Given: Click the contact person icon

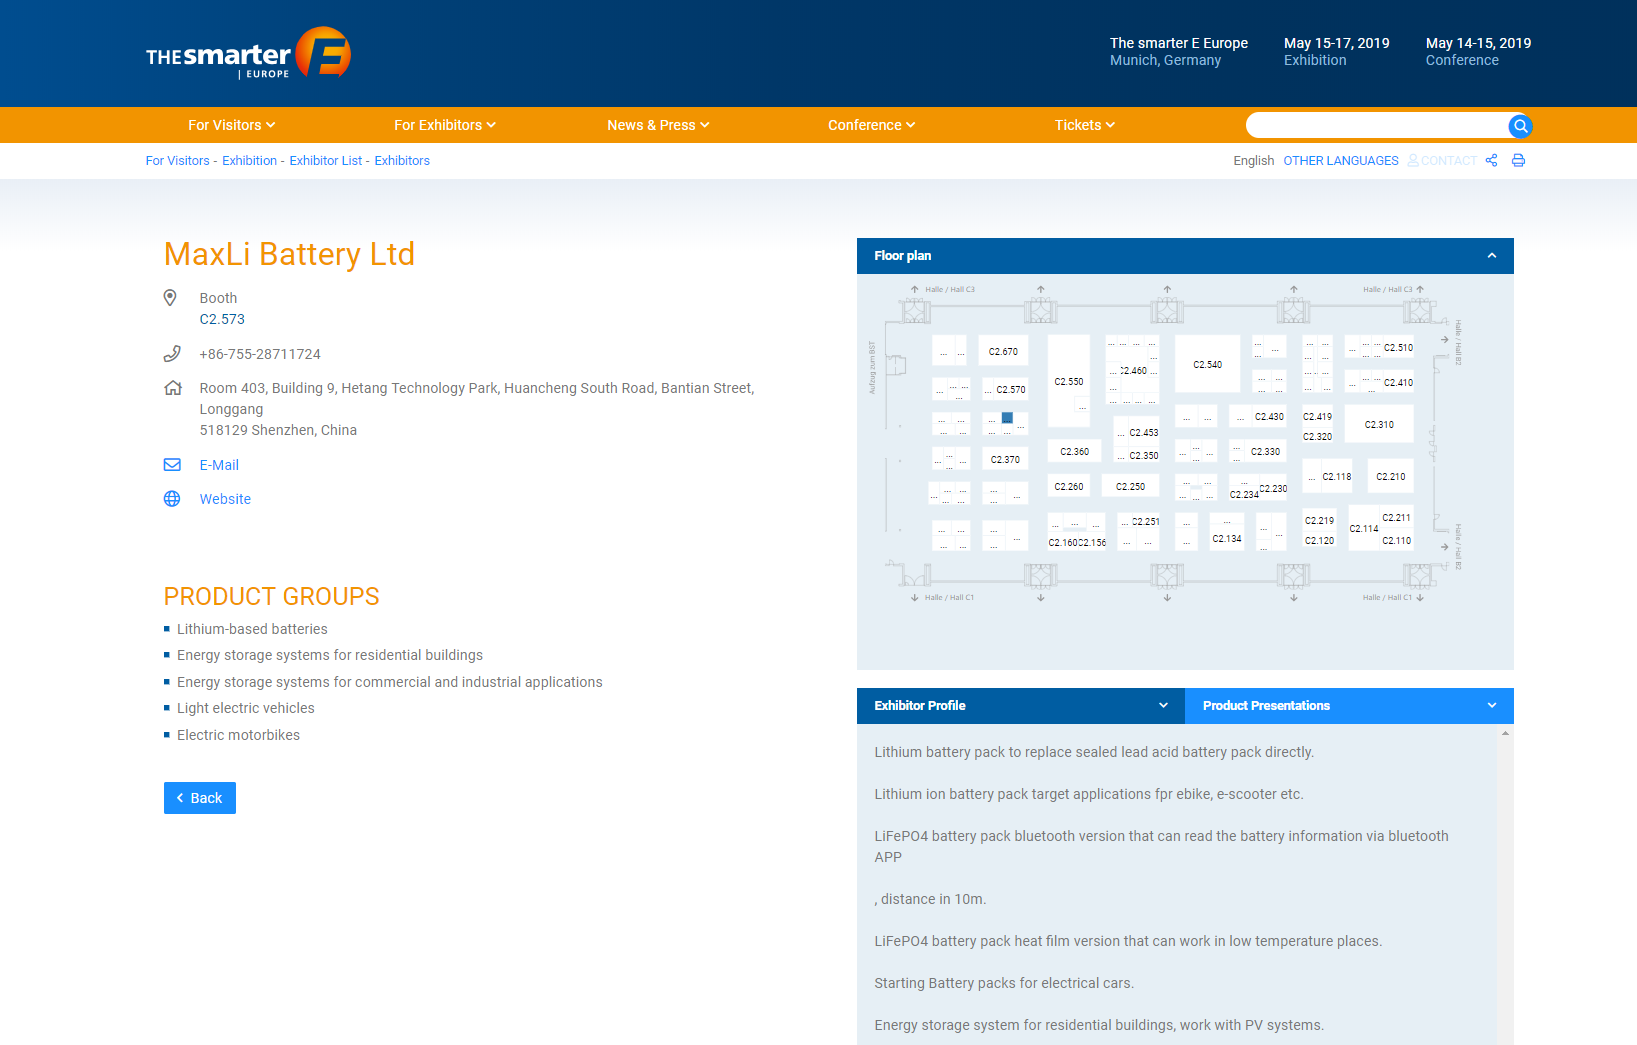Looking at the screenshot, I should (1413, 160).
